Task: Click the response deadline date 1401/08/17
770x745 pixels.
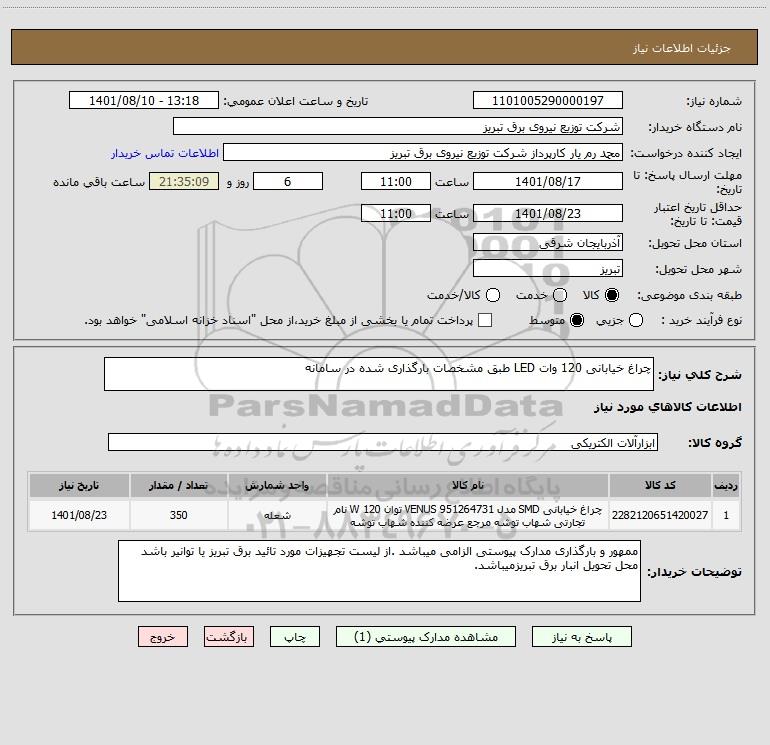Action: [548, 181]
